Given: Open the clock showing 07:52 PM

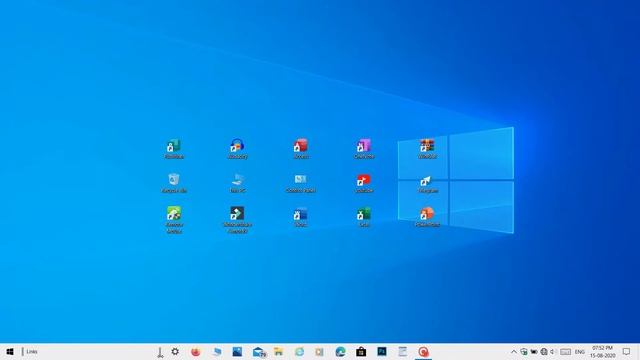Looking at the screenshot, I should tap(602, 351).
